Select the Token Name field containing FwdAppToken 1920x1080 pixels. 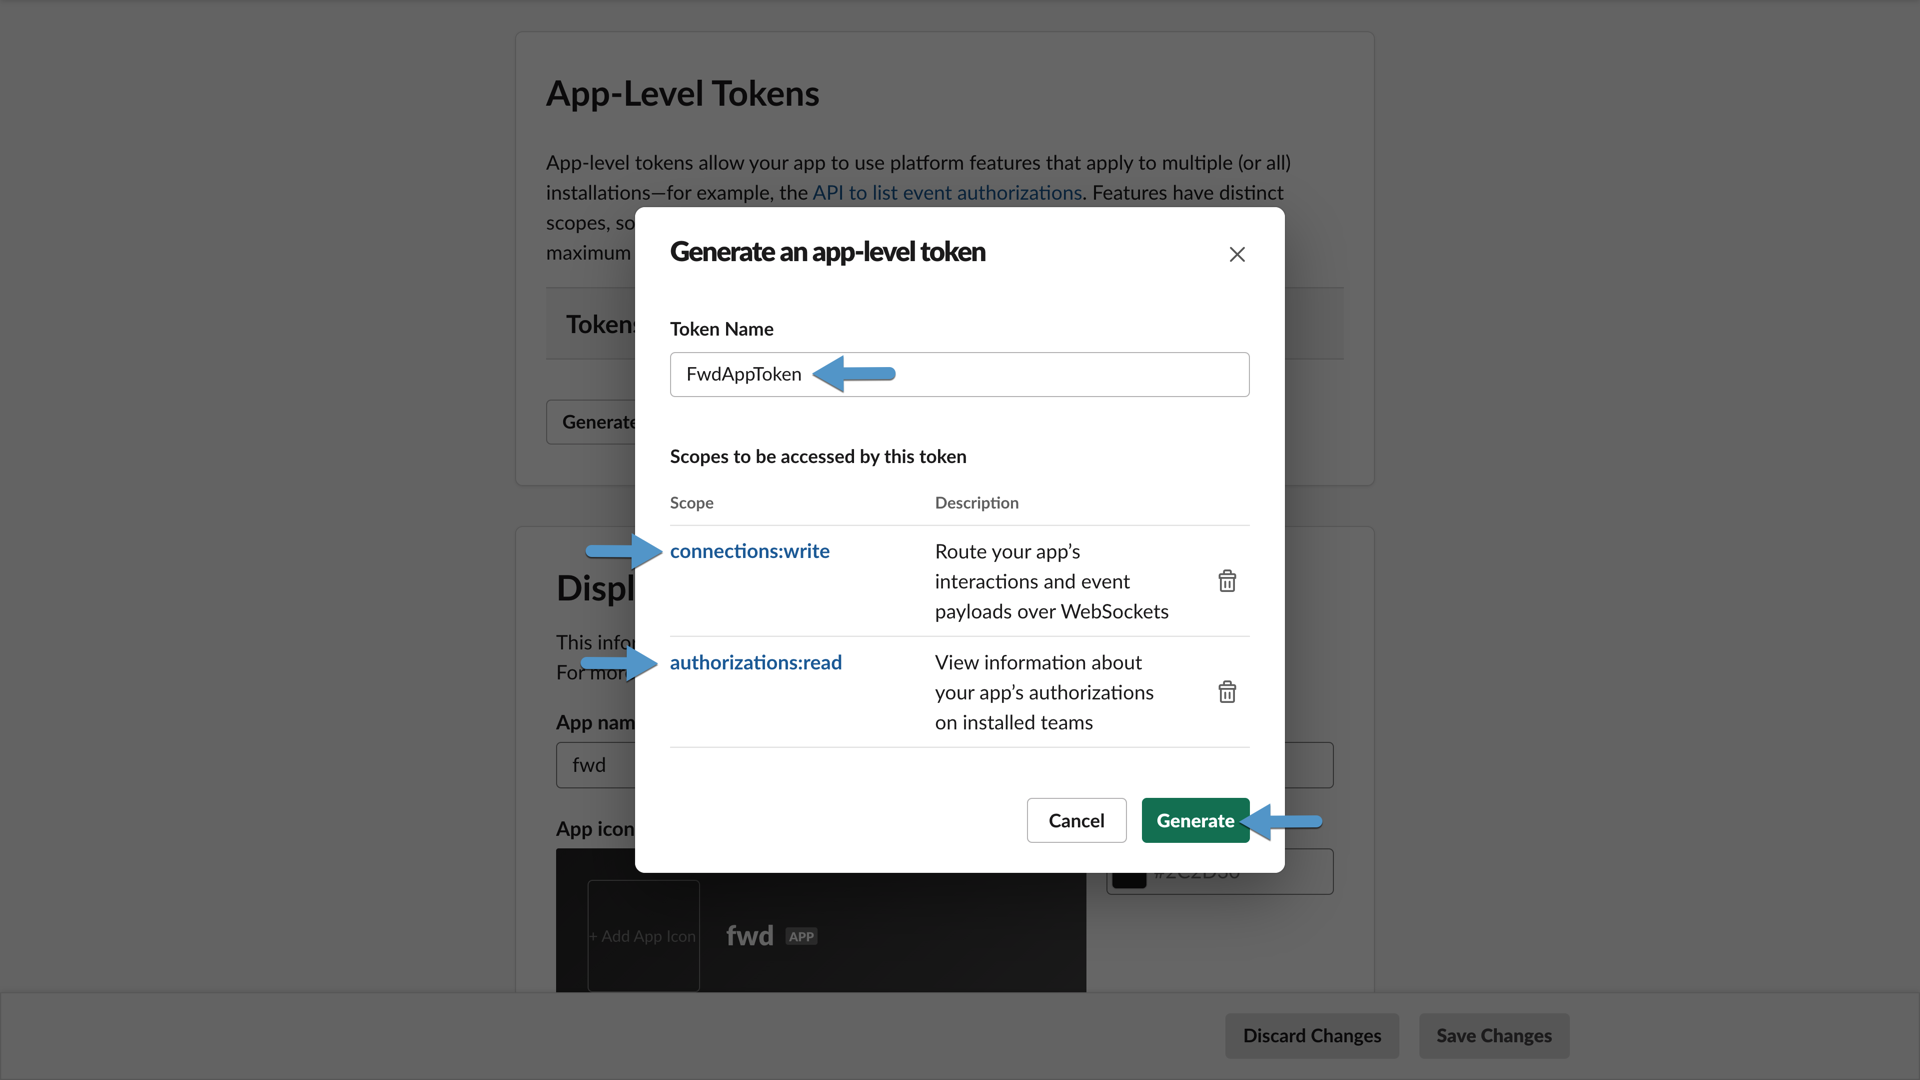click(960, 374)
